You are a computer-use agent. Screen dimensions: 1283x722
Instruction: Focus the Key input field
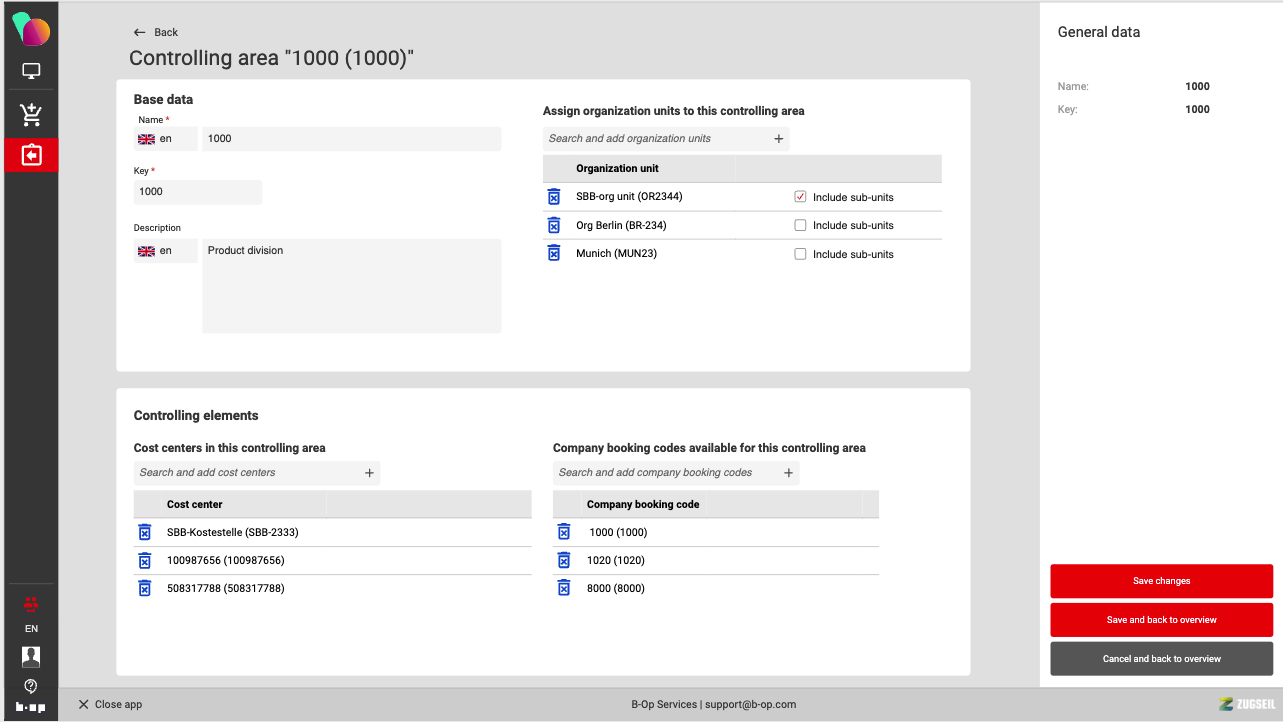[197, 192]
